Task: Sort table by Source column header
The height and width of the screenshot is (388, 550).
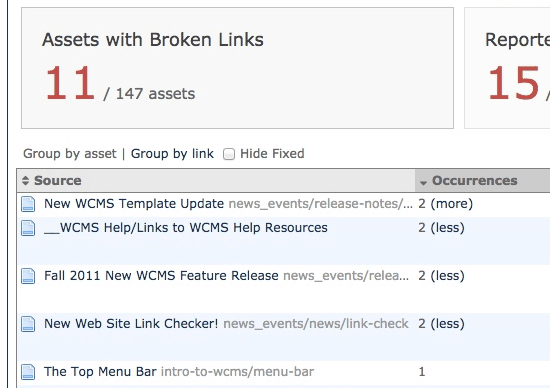Action: click(58, 181)
